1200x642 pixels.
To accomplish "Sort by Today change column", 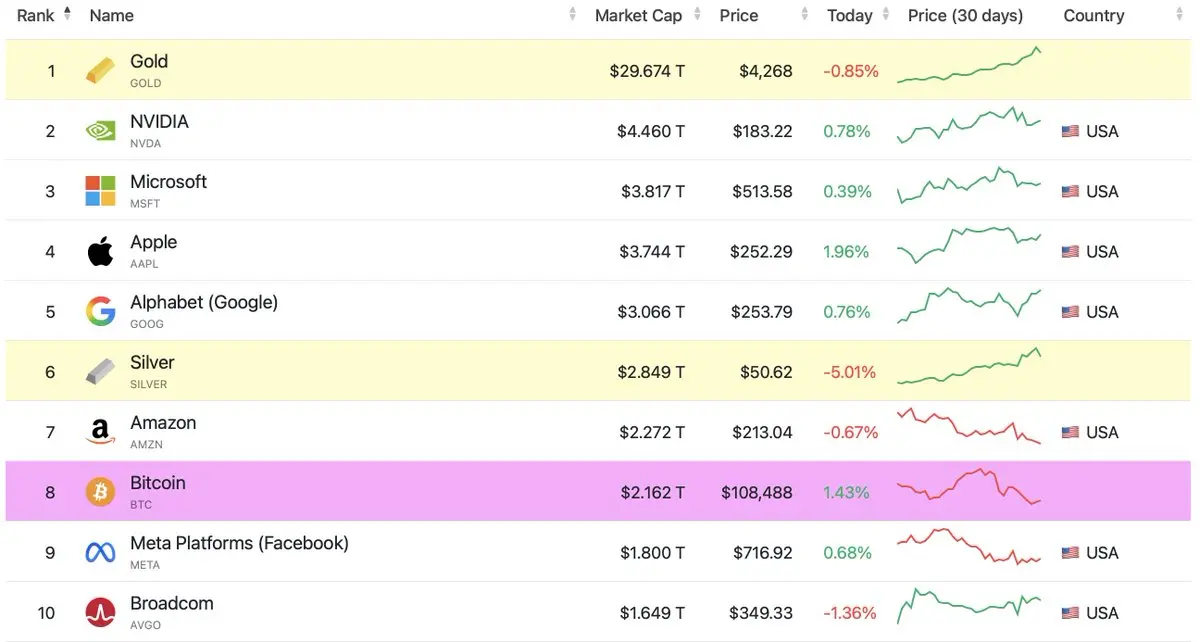I will tap(850, 15).
